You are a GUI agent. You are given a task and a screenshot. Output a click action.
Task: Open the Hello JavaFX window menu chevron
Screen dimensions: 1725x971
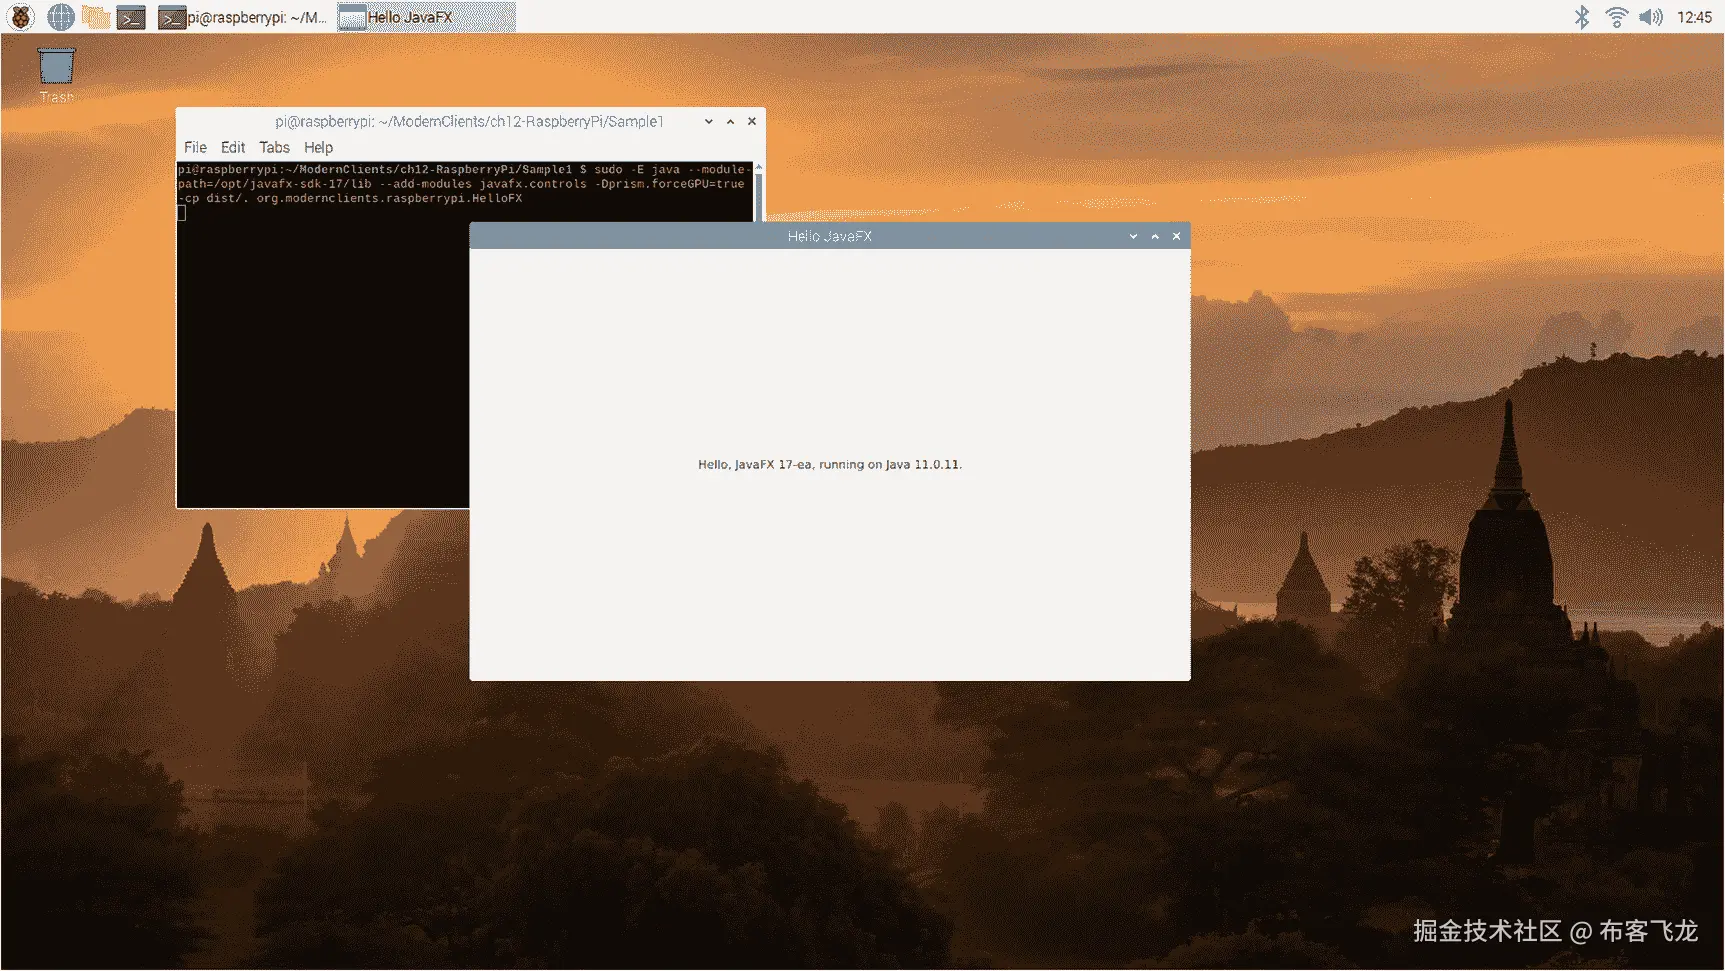pos(1132,236)
